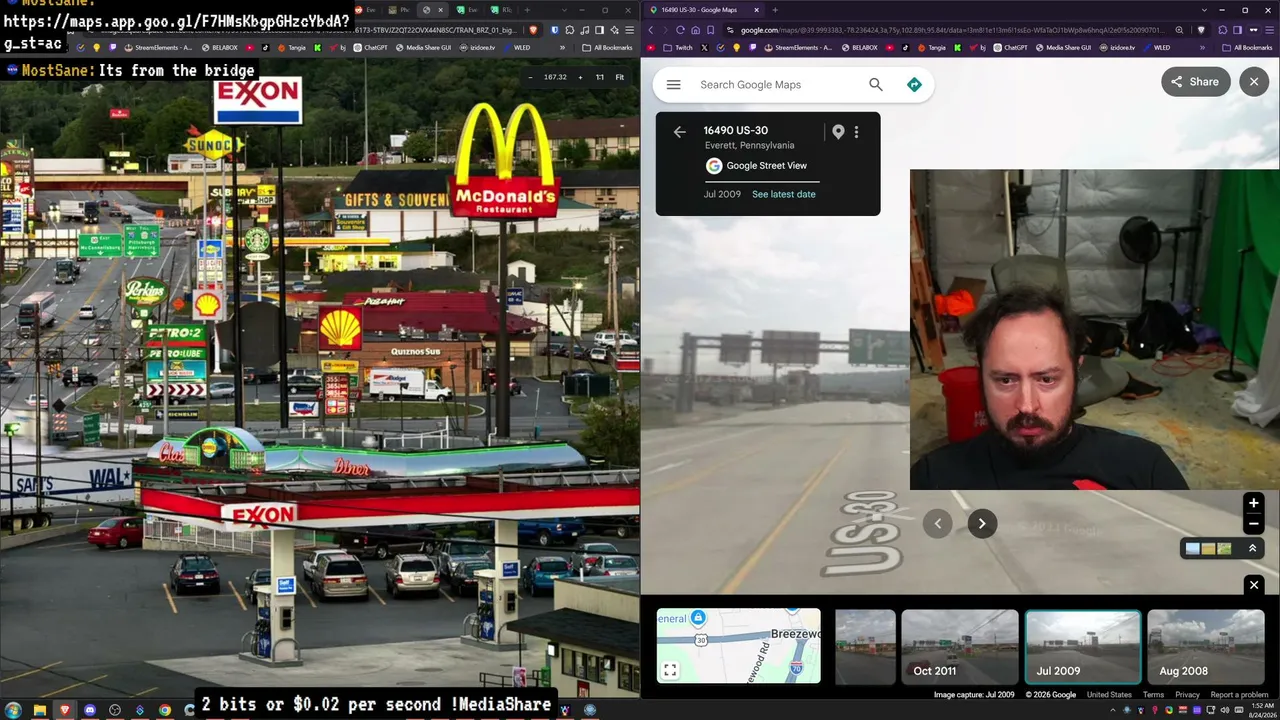Zoom in on Street View
Viewport: 1280px width, 720px height.
point(1253,503)
